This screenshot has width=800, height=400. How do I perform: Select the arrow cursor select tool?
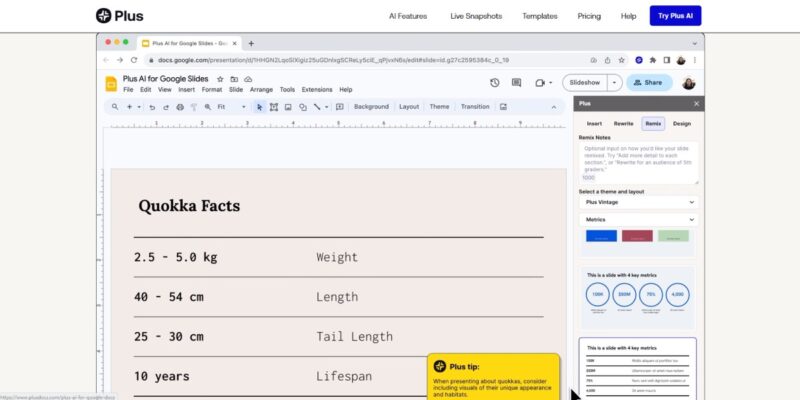260,107
